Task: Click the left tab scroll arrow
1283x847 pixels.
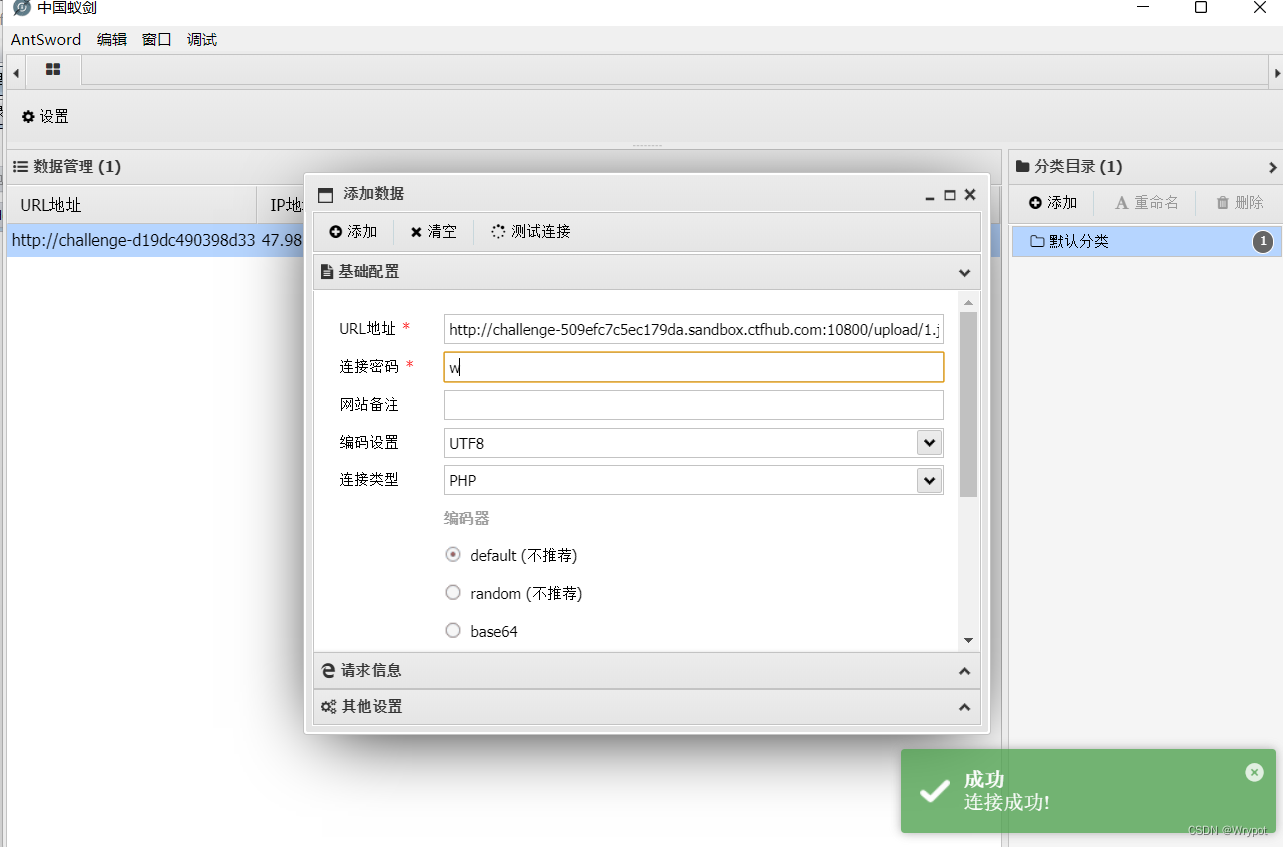Action: point(16,72)
